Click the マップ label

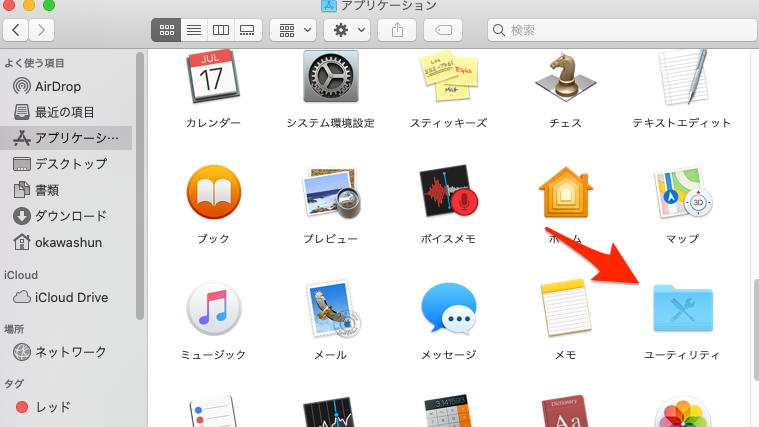(x=683, y=239)
